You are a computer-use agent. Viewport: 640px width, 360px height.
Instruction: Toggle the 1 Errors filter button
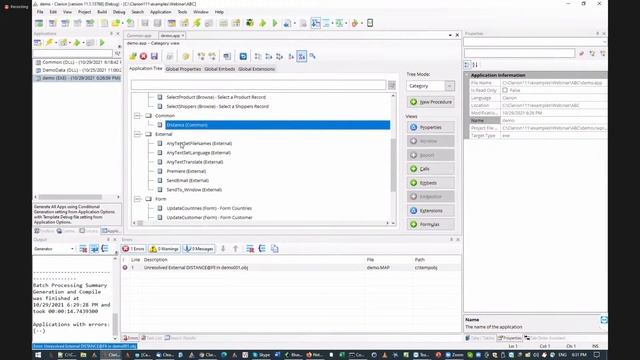tap(133, 249)
